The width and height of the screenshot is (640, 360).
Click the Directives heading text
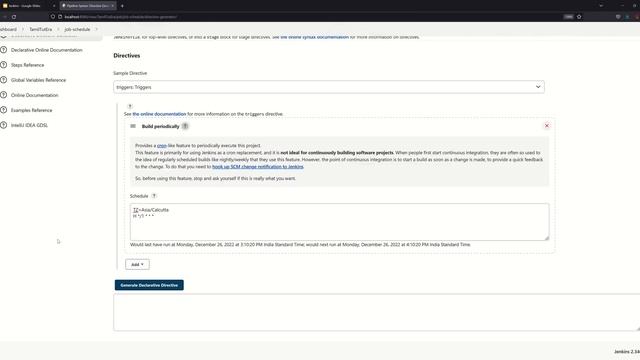pyautogui.click(x=127, y=56)
